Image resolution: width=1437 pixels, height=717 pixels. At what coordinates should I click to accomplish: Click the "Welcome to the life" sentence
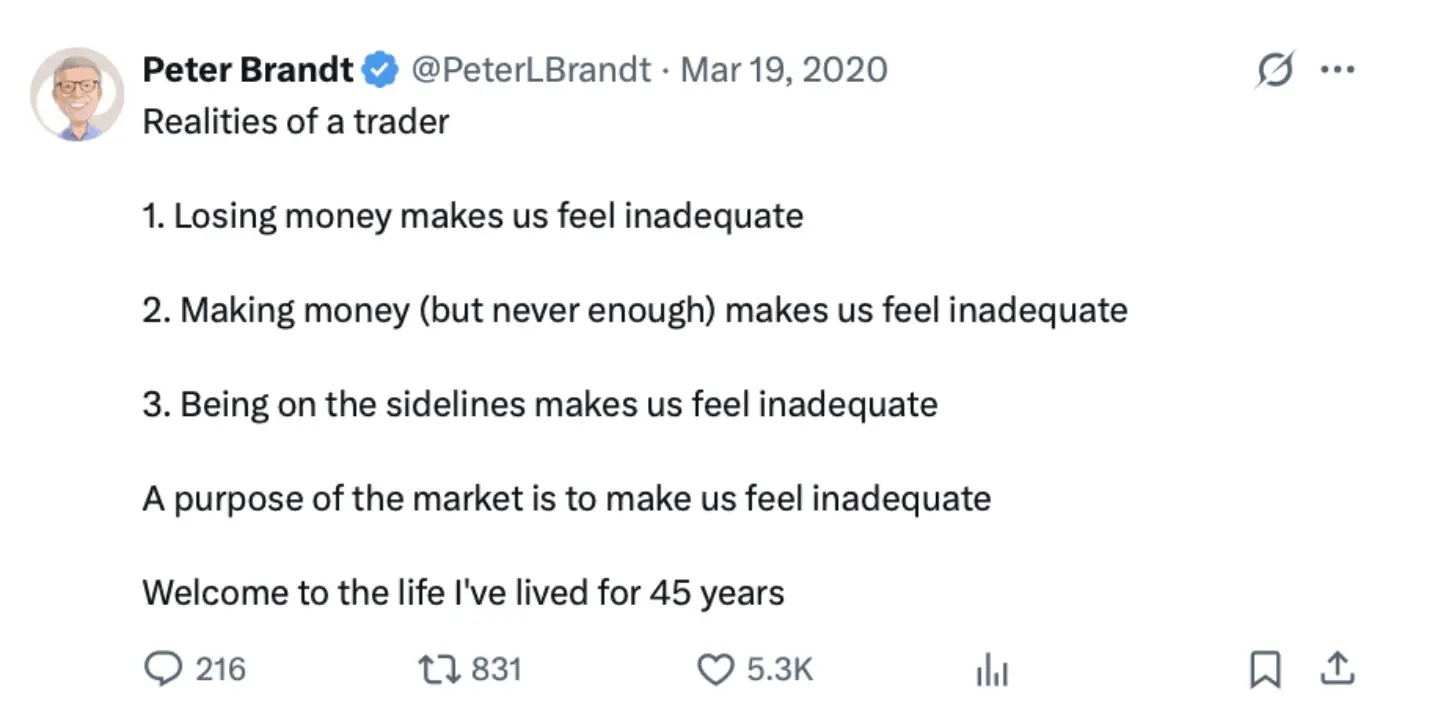[x=463, y=593]
